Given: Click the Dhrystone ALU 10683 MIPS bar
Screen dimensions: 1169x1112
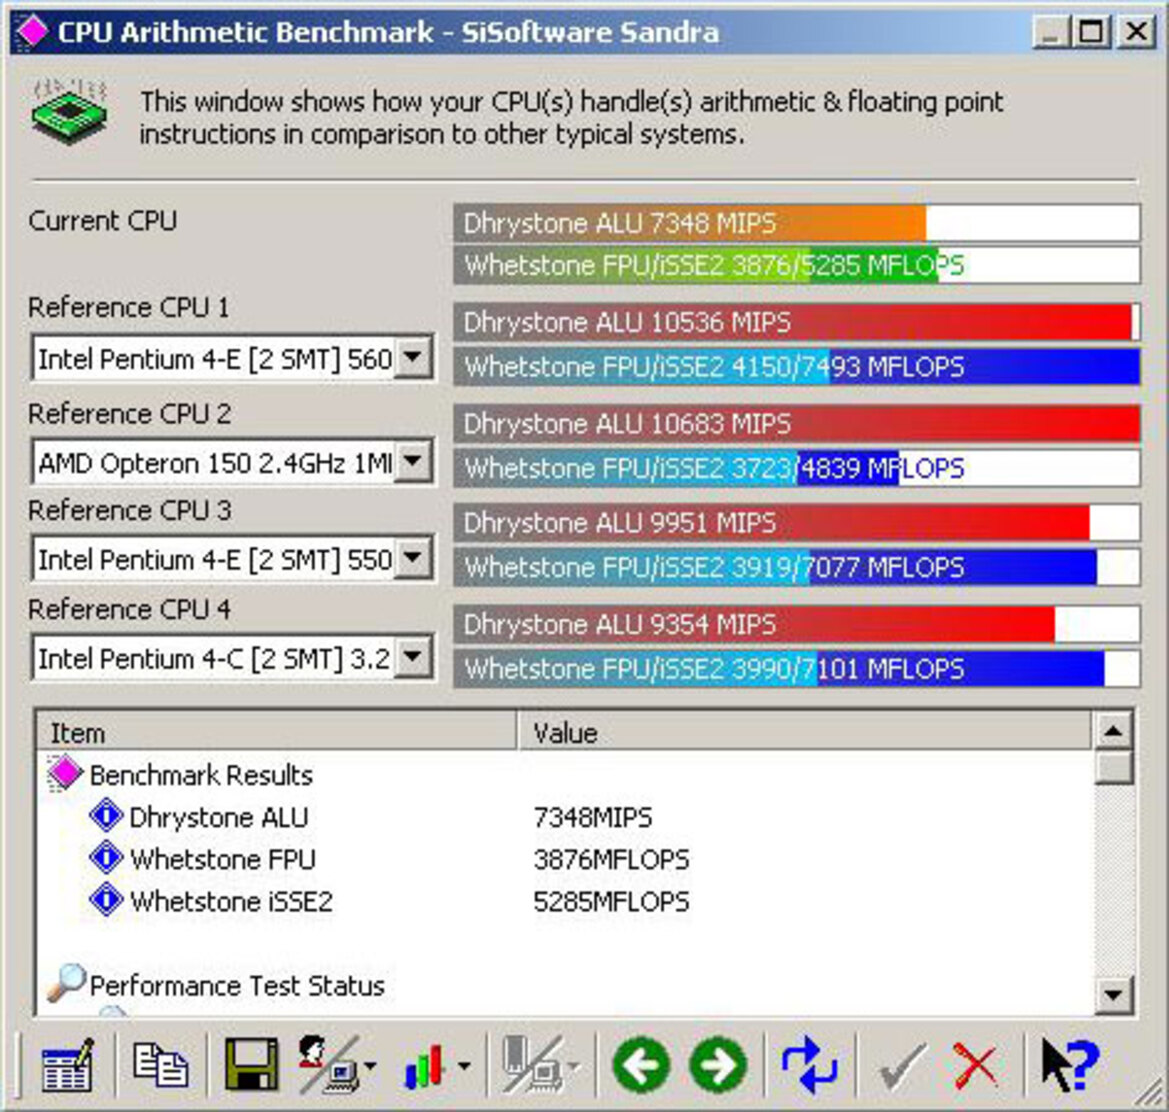Looking at the screenshot, I should (796, 423).
